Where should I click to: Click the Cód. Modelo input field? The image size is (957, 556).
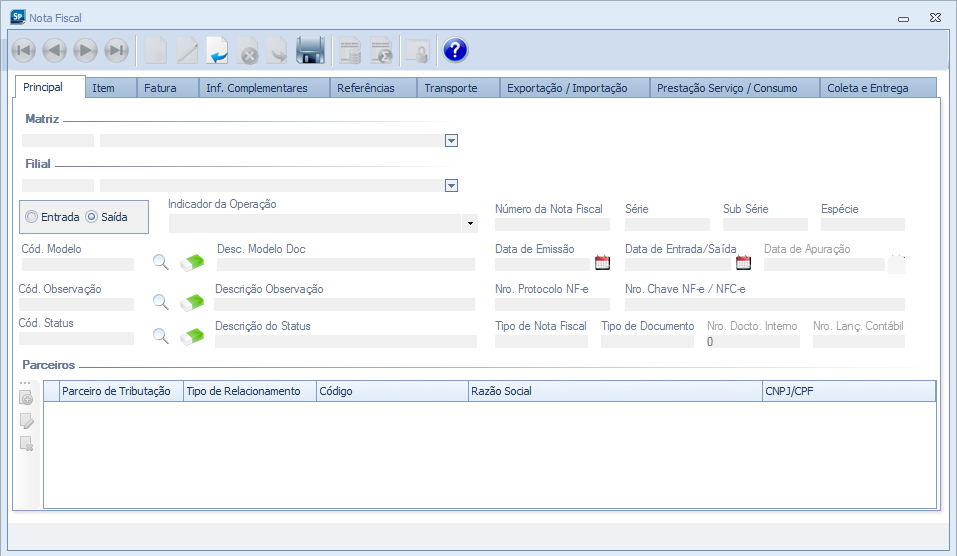click(78, 264)
